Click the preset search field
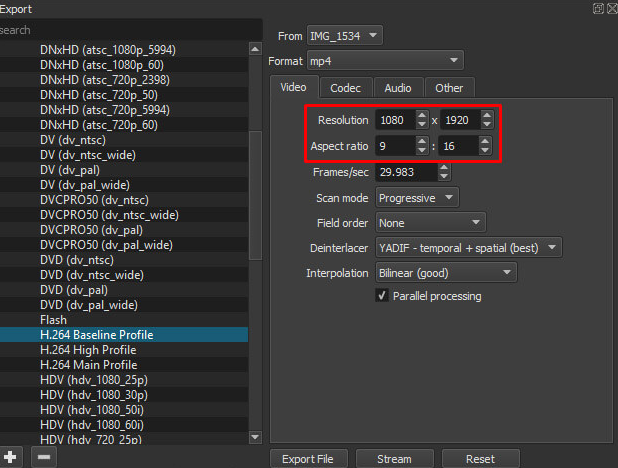This screenshot has height=468, width=618. [131, 30]
